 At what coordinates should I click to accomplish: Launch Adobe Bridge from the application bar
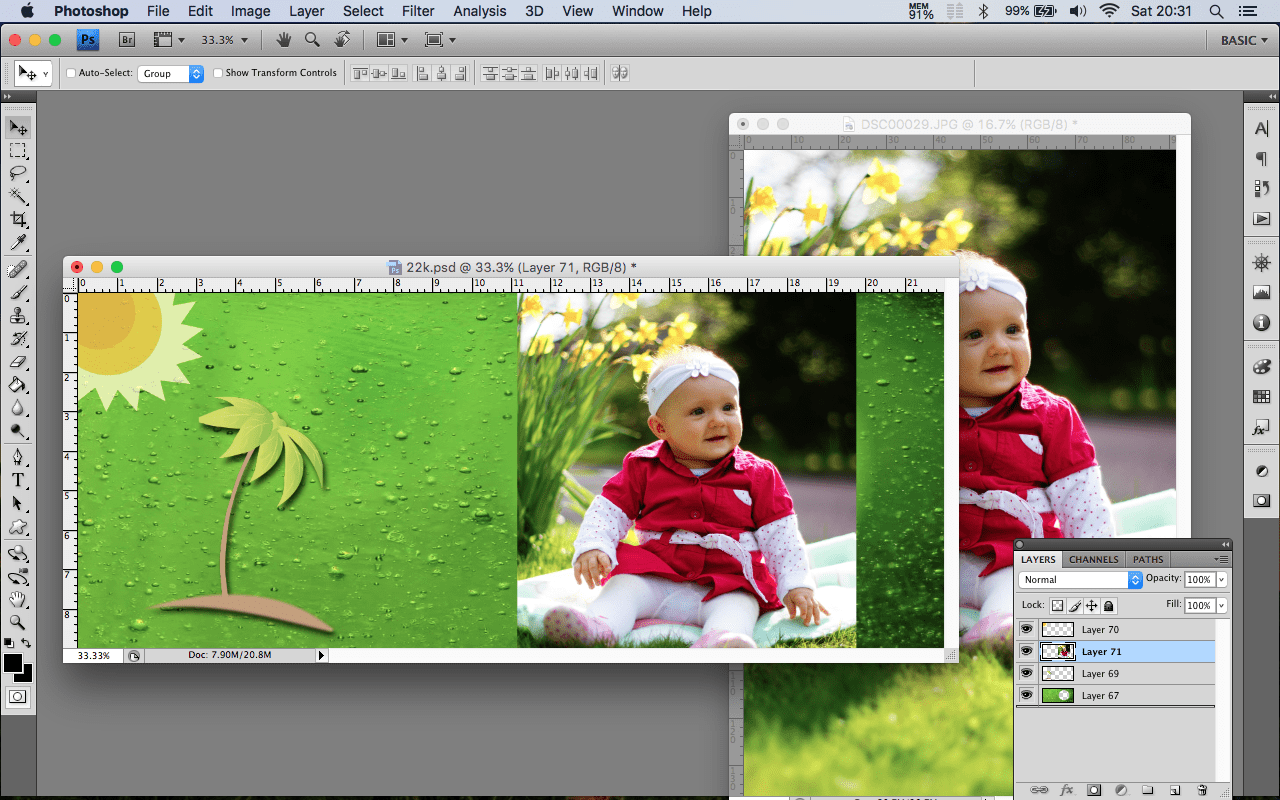pyautogui.click(x=127, y=40)
